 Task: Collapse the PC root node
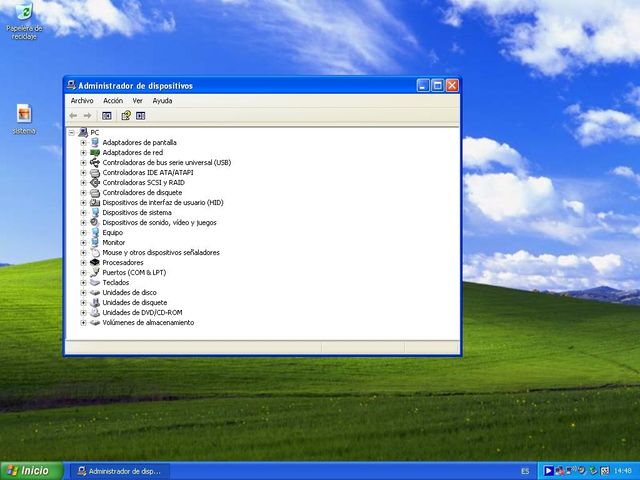[72, 132]
